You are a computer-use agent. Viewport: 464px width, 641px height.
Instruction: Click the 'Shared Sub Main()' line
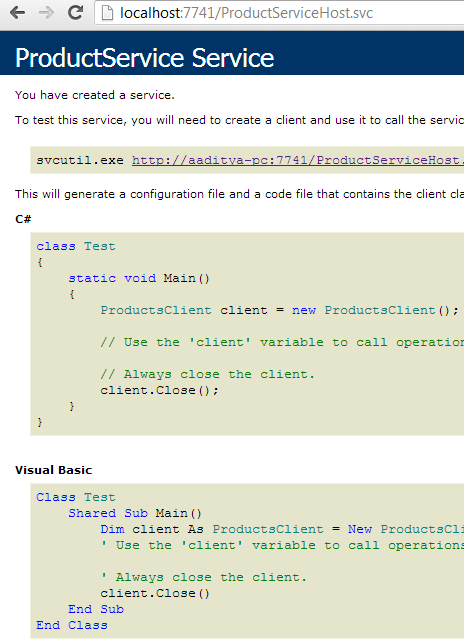(135, 513)
